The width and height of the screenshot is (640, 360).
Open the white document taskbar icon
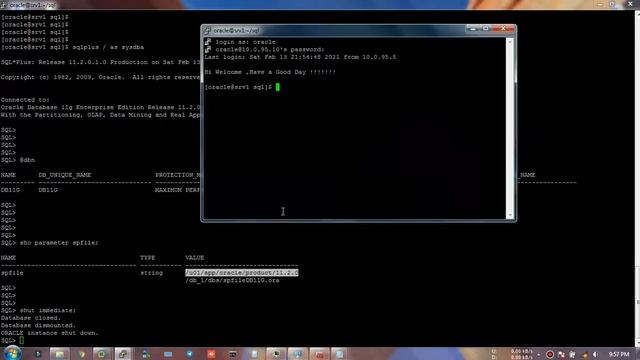click(254, 354)
